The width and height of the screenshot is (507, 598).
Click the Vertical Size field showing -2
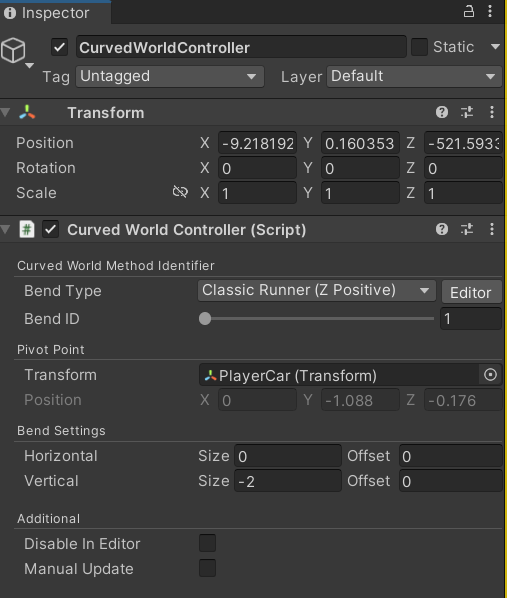288,481
